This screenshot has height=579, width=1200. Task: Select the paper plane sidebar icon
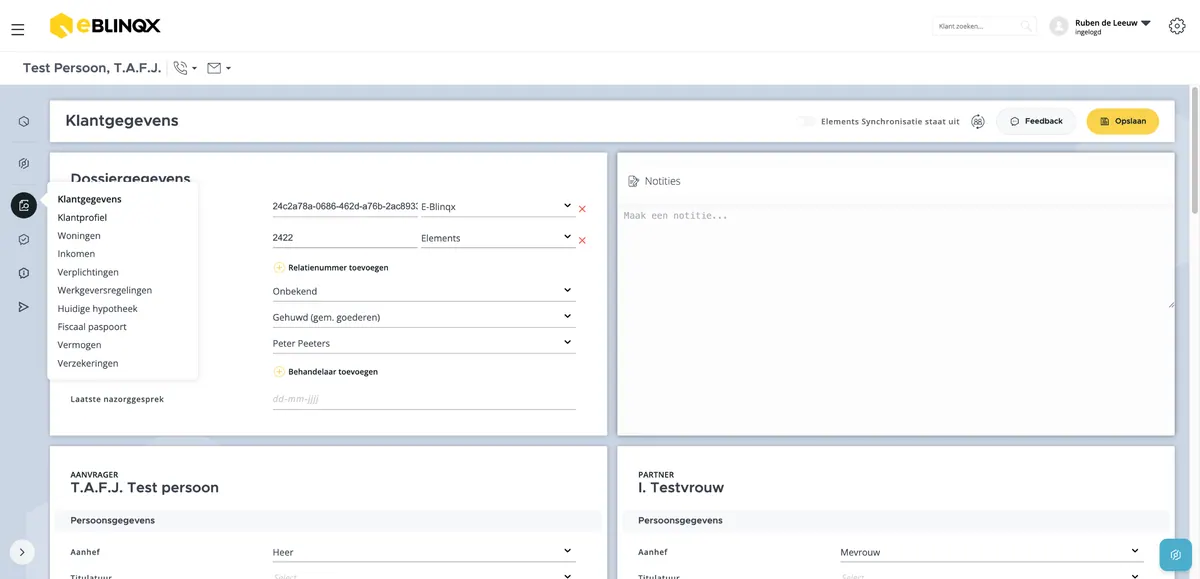tap(24, 307)
